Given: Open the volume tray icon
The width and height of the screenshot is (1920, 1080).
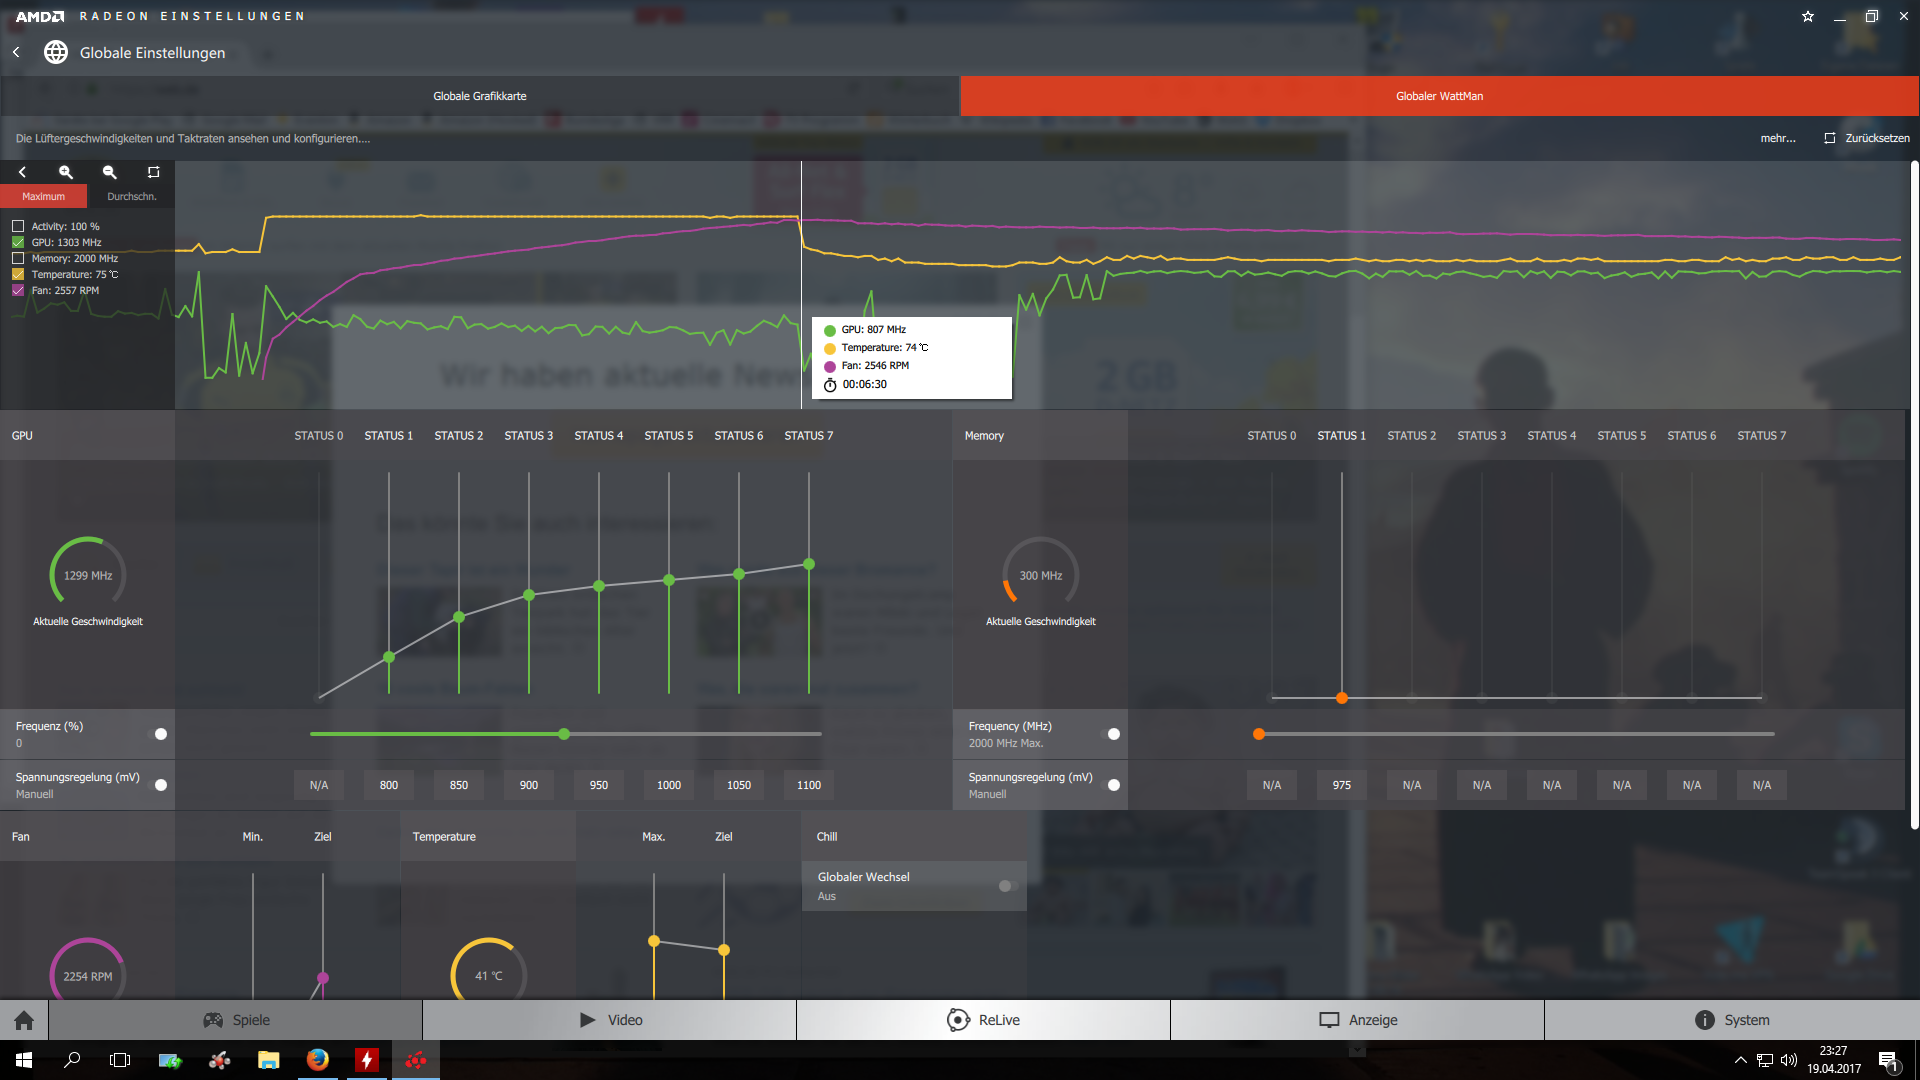Looking at the screenshot, I should [x=1789, y=1060].
